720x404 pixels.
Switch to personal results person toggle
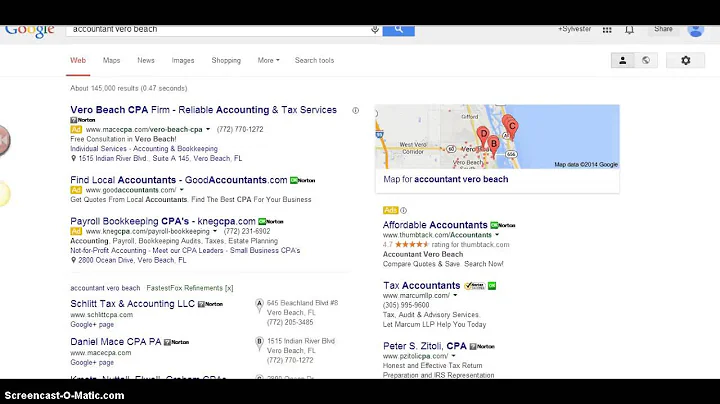pos(623,60)
